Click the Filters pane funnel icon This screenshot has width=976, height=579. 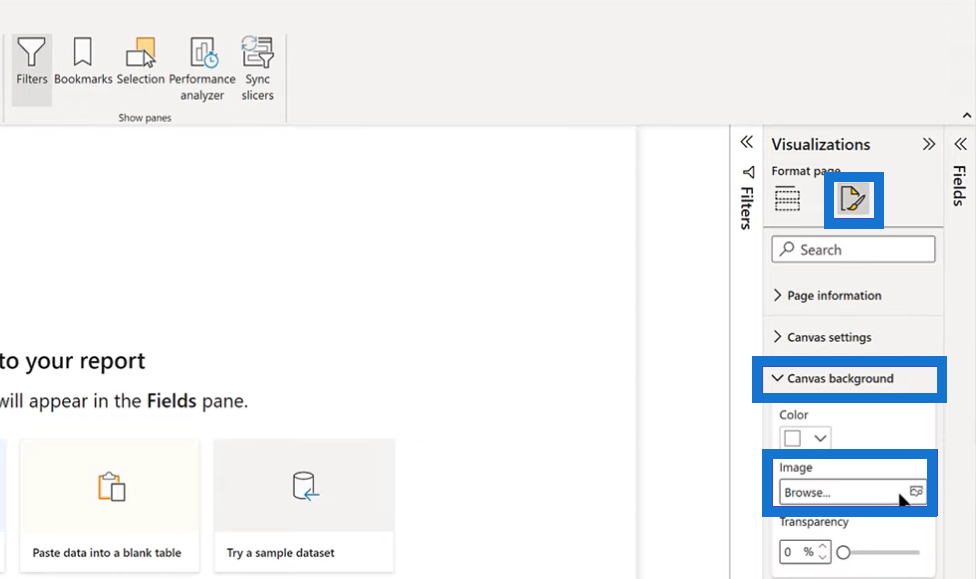748,172
